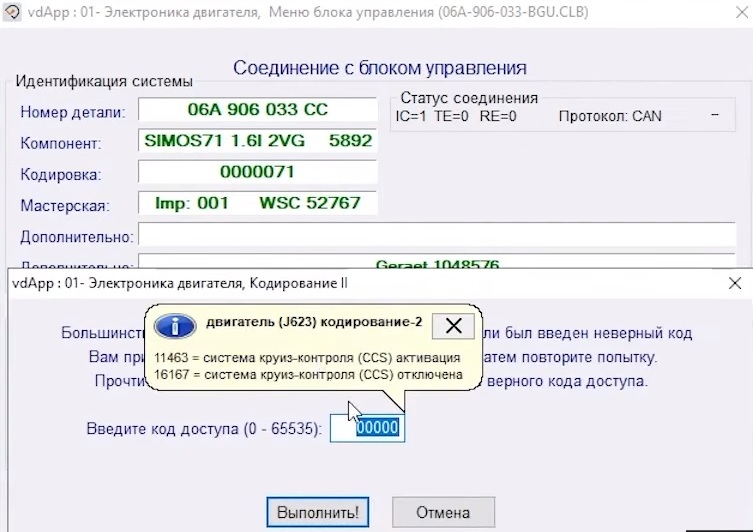The height and width of the screenshot is (532, 753).
Task: Click the Отмена button
Action: (x=443, y=512)
